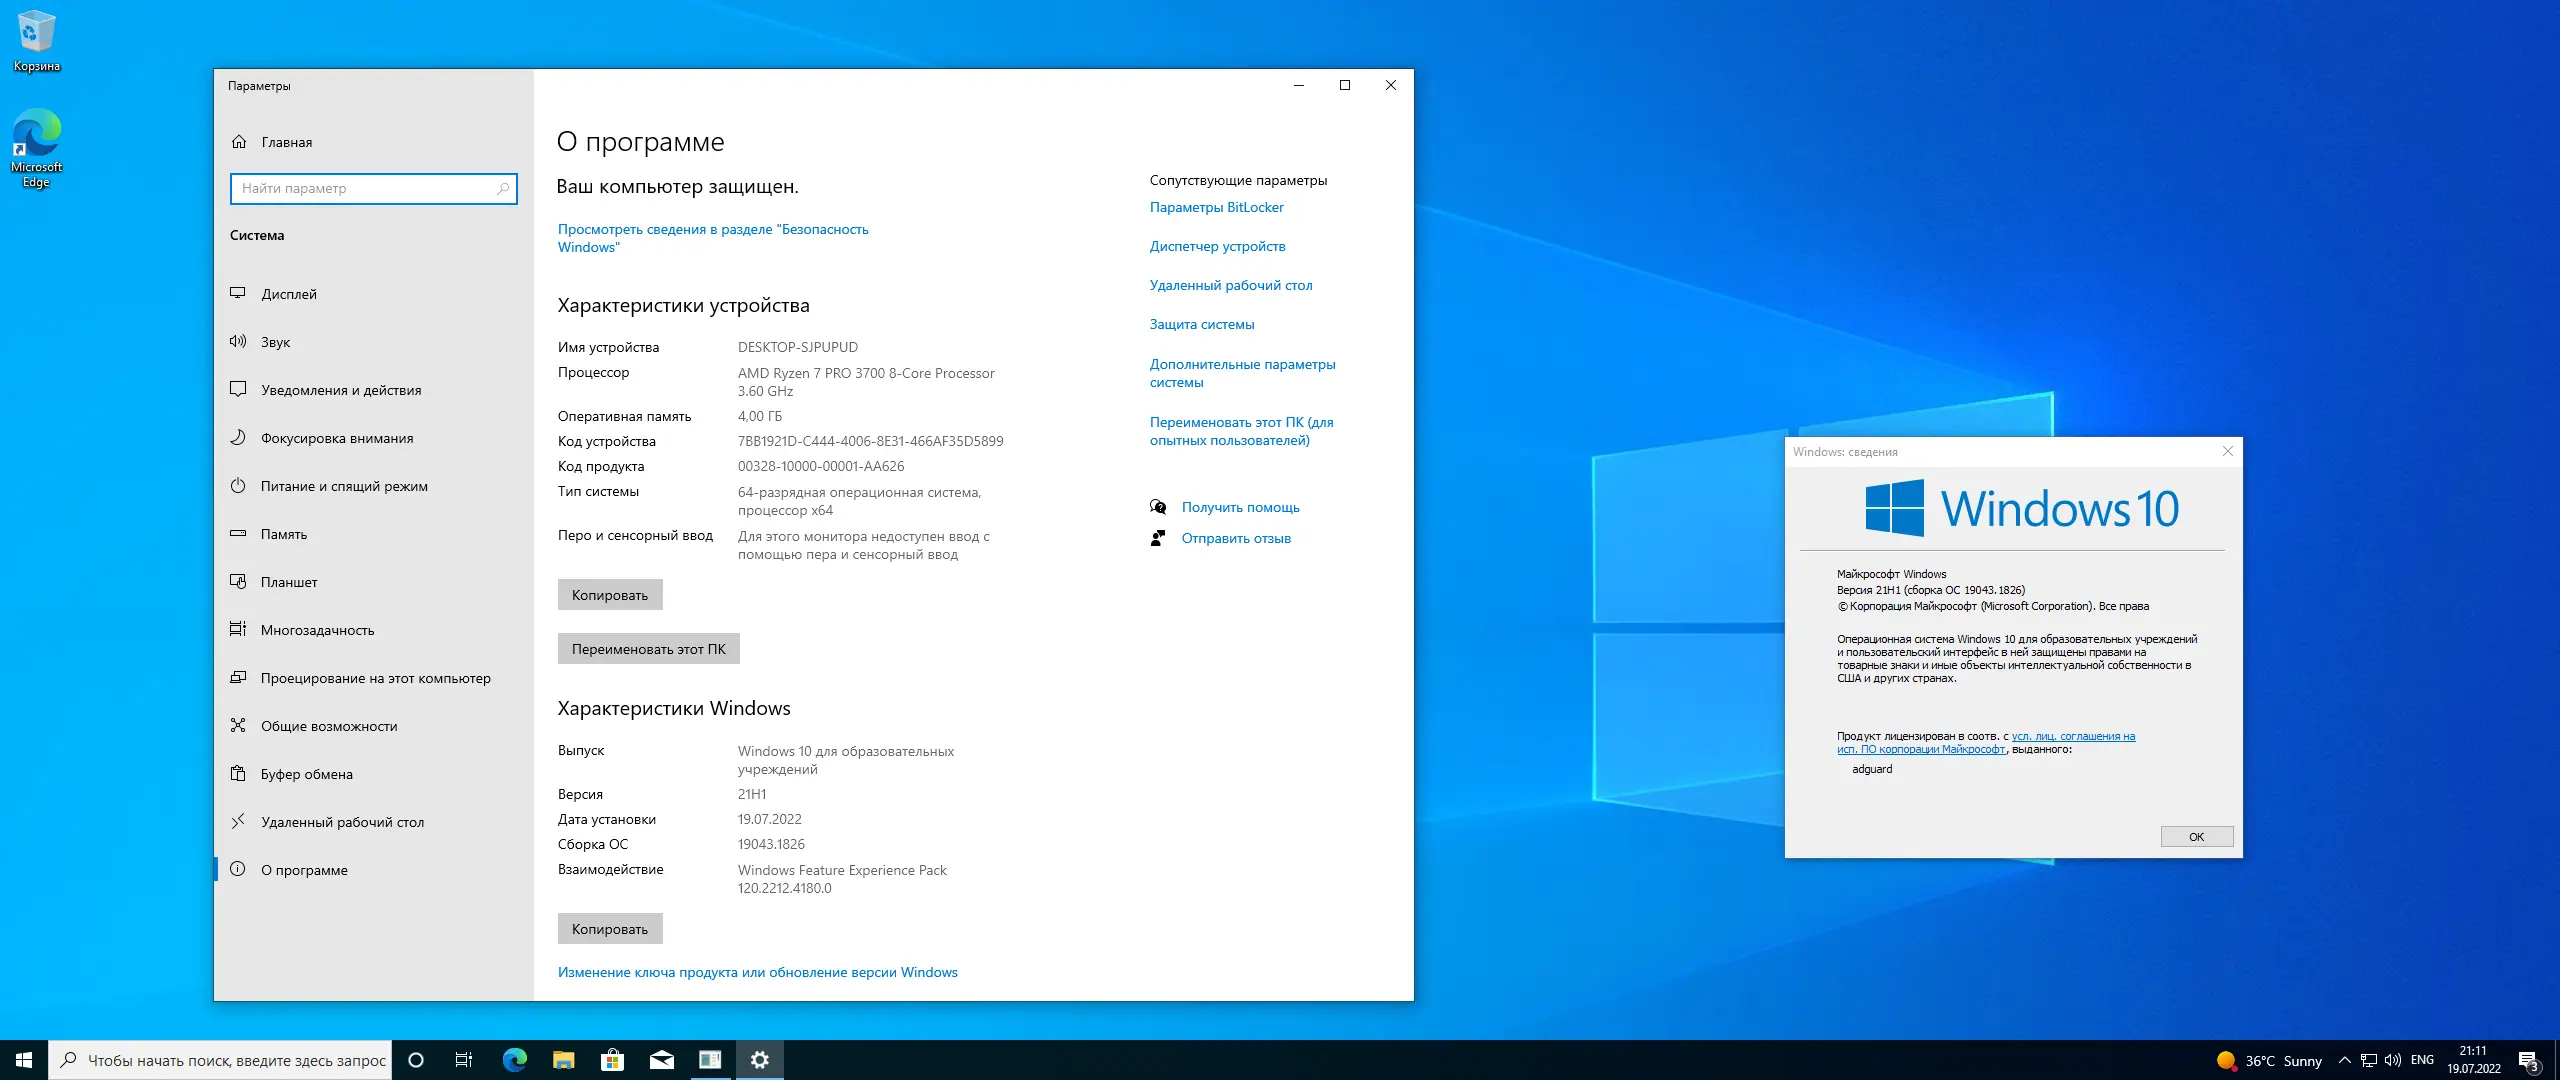Click OK in the Windows info dialog
This screenshot has width=2560, height=1080.
(x=2196, y=837)
